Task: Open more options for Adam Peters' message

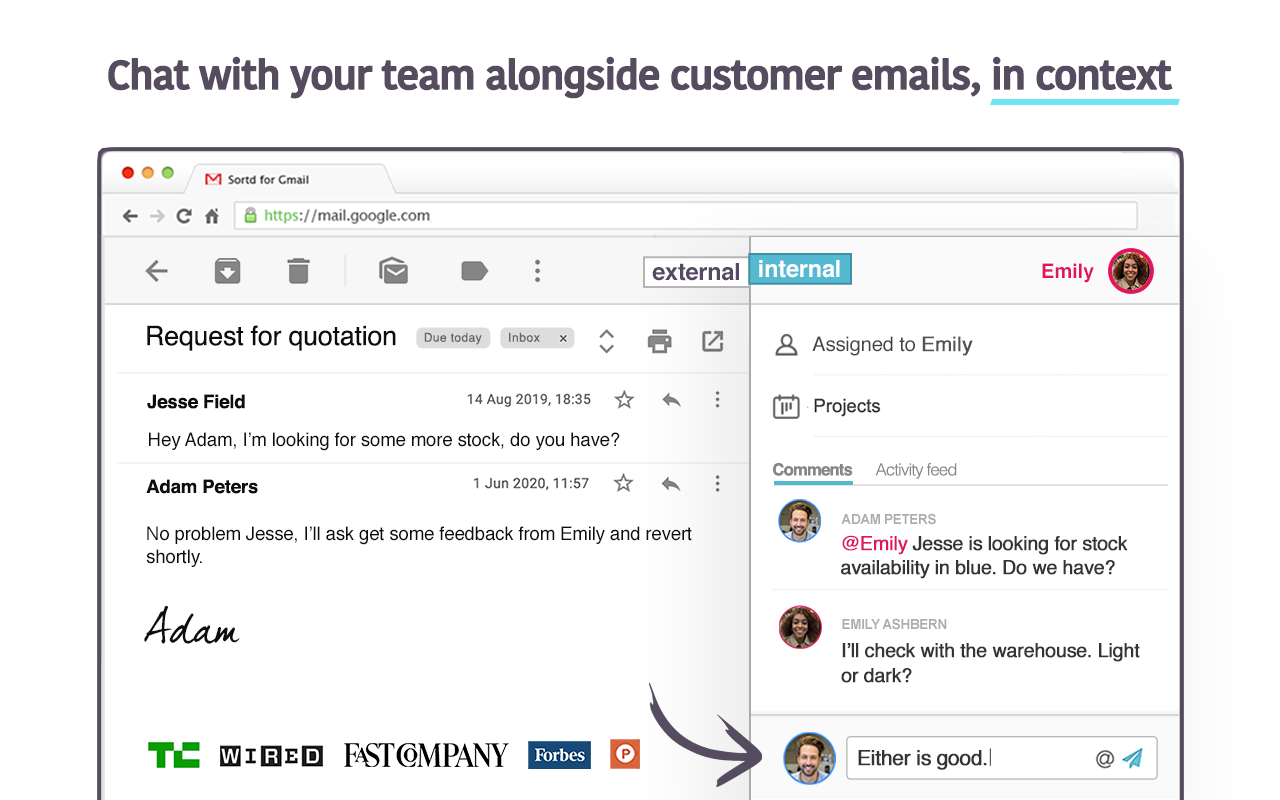Action: point(717,484)
